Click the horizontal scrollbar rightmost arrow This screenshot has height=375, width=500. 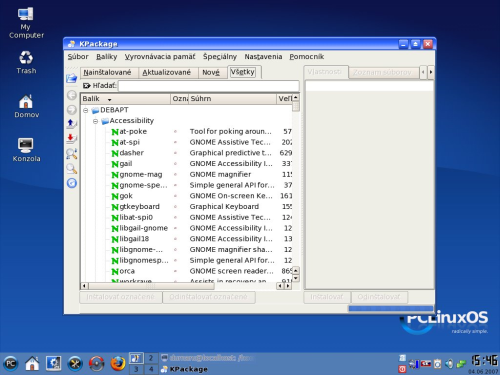coord(288,286)
